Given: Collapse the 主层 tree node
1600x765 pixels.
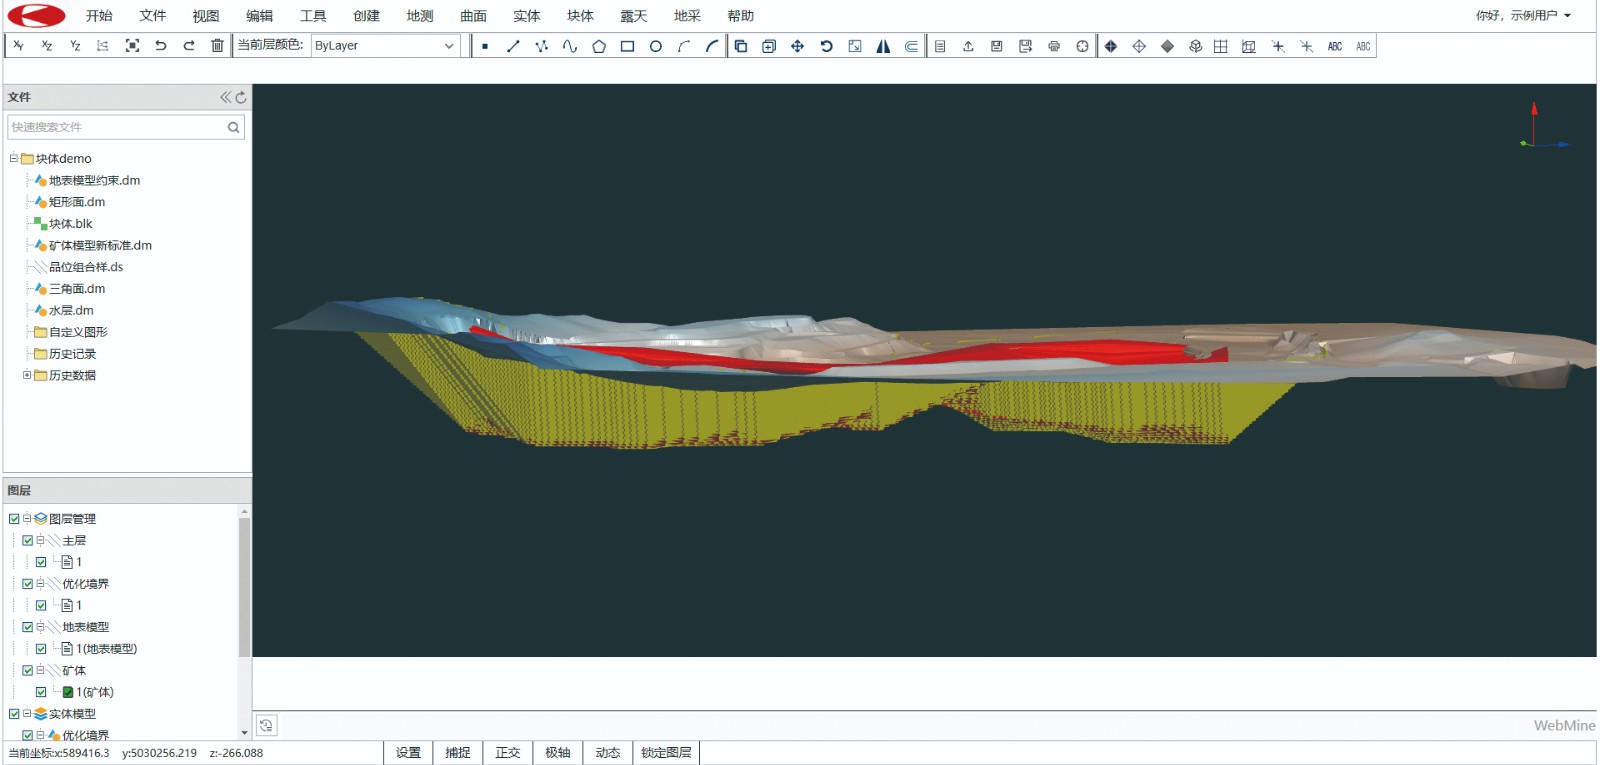Looking at the screenshot, I should 40,541.
